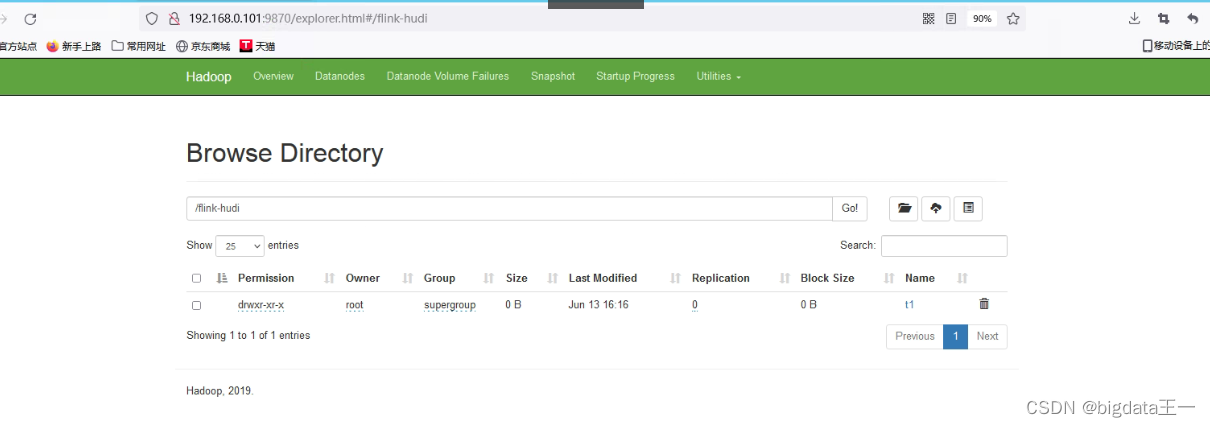Click the shield tracking protection icon
Viewport: 1210px width, 427px height.
pos(152,18)
